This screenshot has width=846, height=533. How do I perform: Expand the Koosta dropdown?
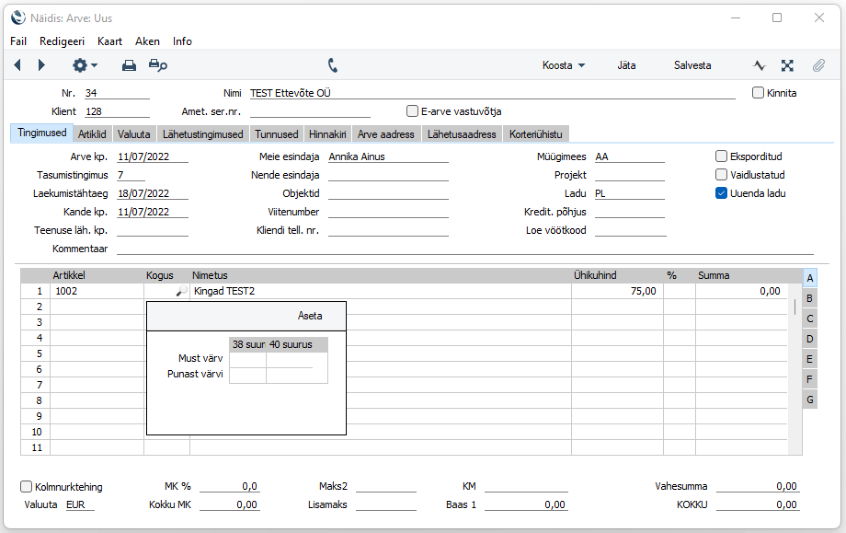[x=563, y=65]
